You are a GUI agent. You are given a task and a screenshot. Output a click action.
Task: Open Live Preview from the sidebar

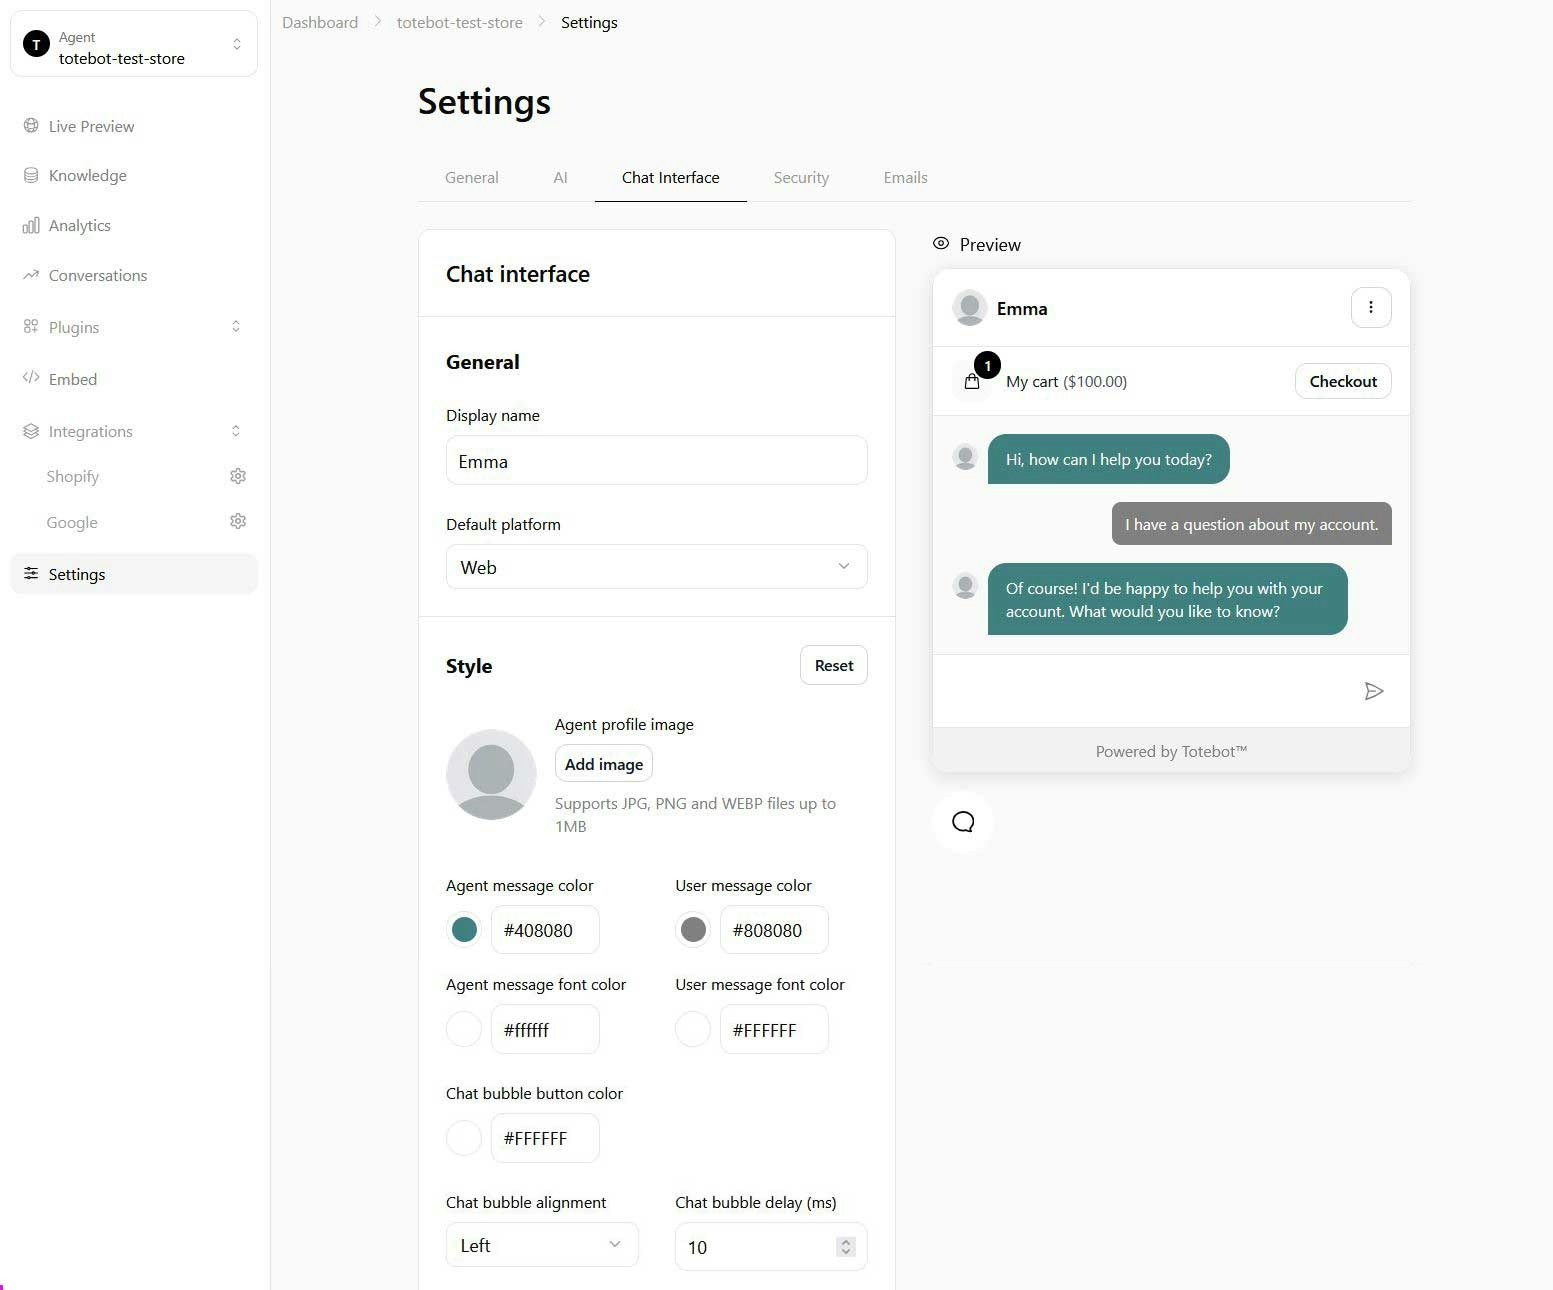(x=90, y=126)
